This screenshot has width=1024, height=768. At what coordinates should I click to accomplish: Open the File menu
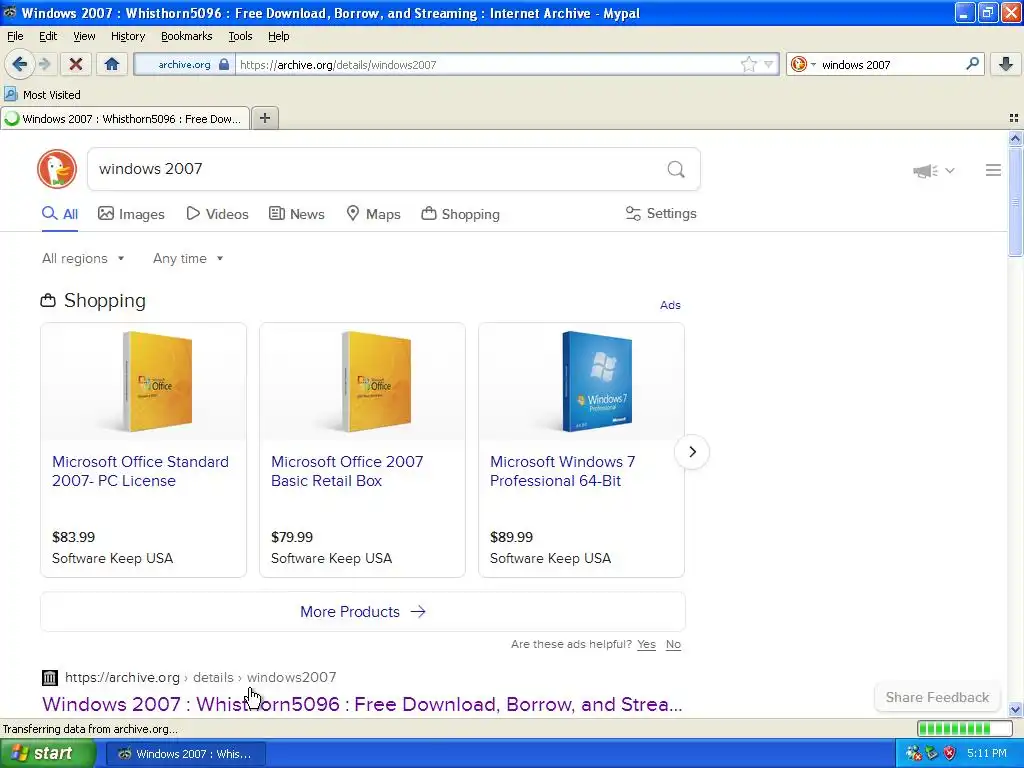[15, 36]
